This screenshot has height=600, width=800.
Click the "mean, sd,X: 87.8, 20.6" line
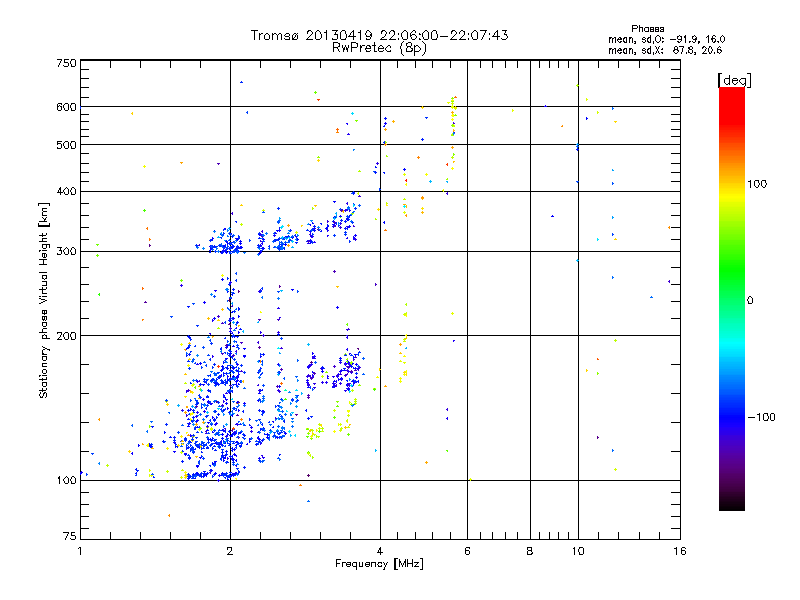[665, 50]
